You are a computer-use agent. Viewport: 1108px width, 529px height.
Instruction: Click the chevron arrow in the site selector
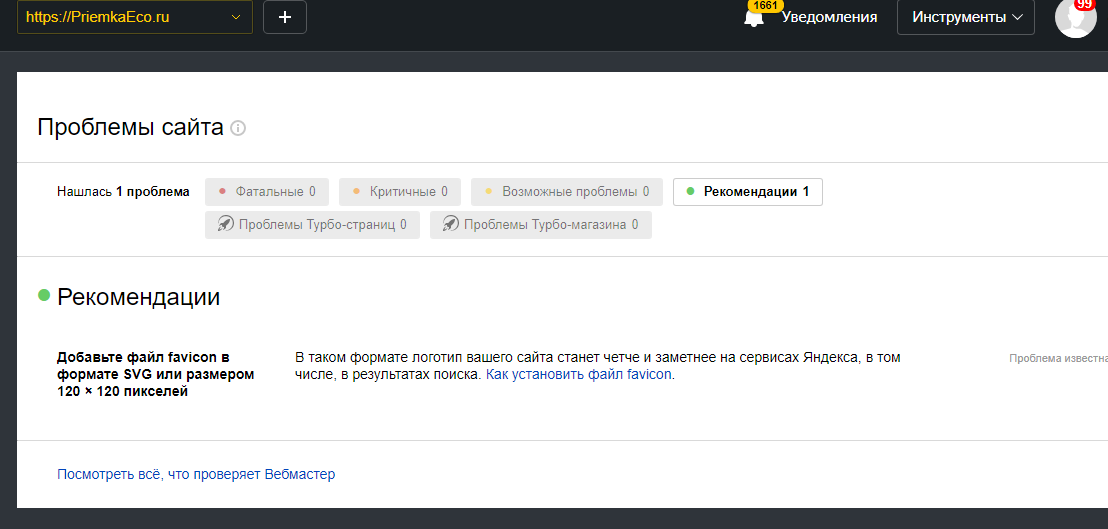[x=236, y=17]
